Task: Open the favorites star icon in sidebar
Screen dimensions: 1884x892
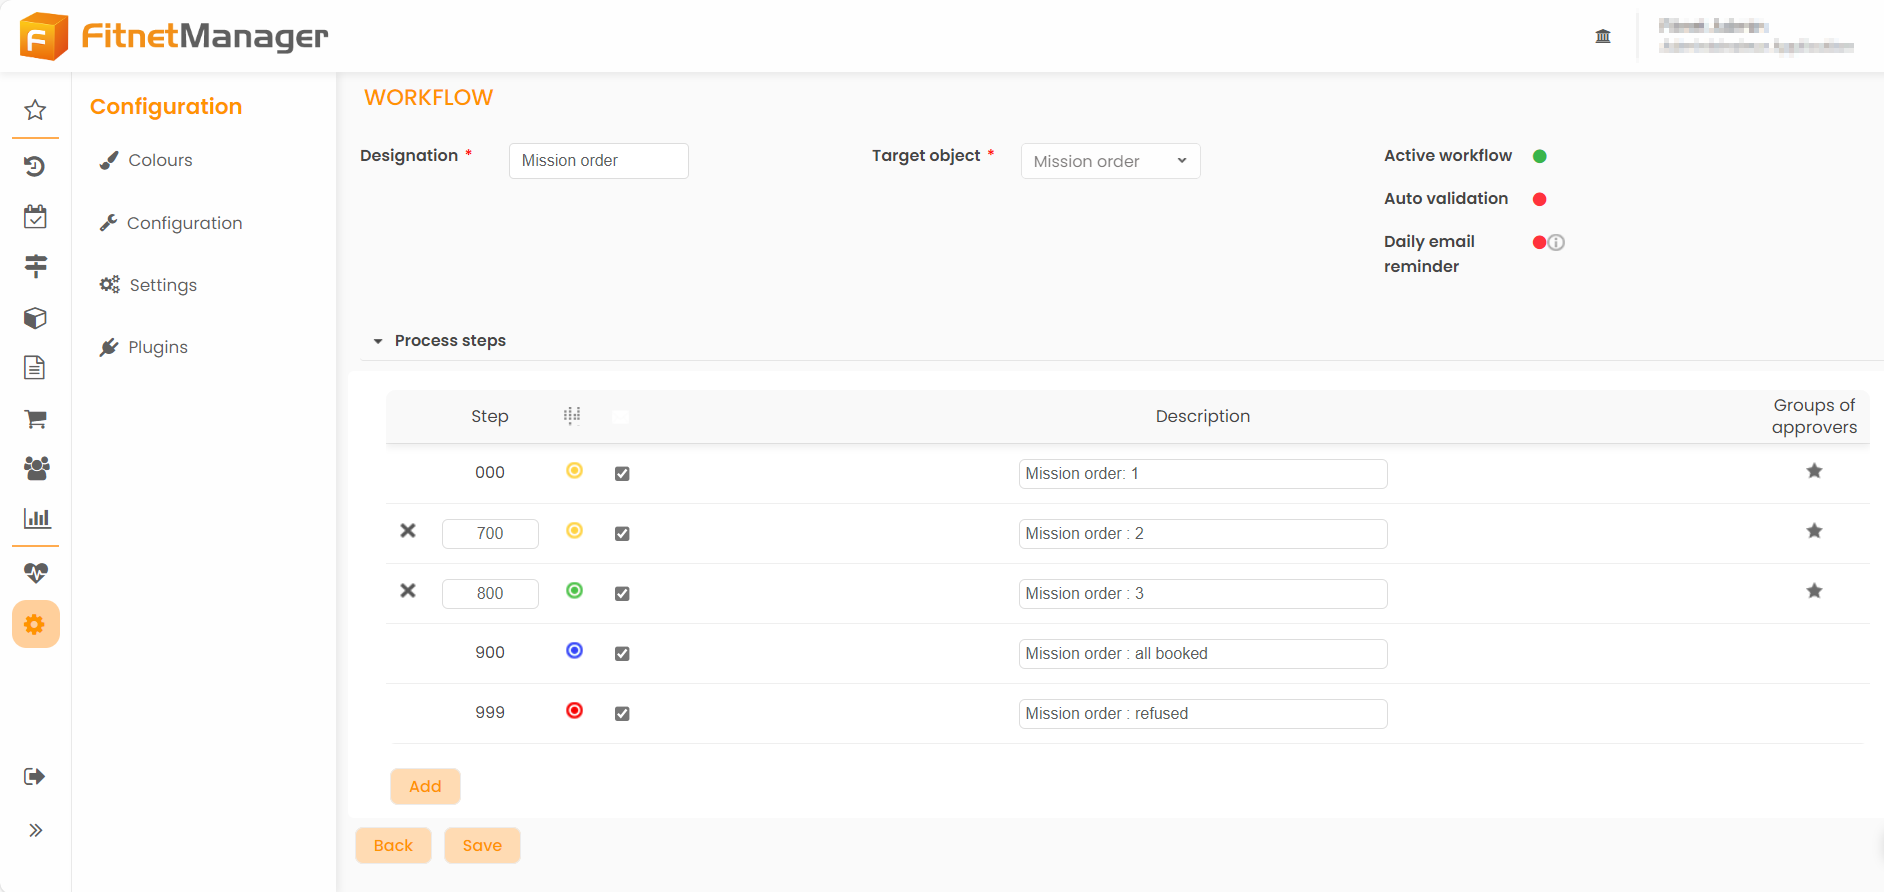Action: click(35, 110)
